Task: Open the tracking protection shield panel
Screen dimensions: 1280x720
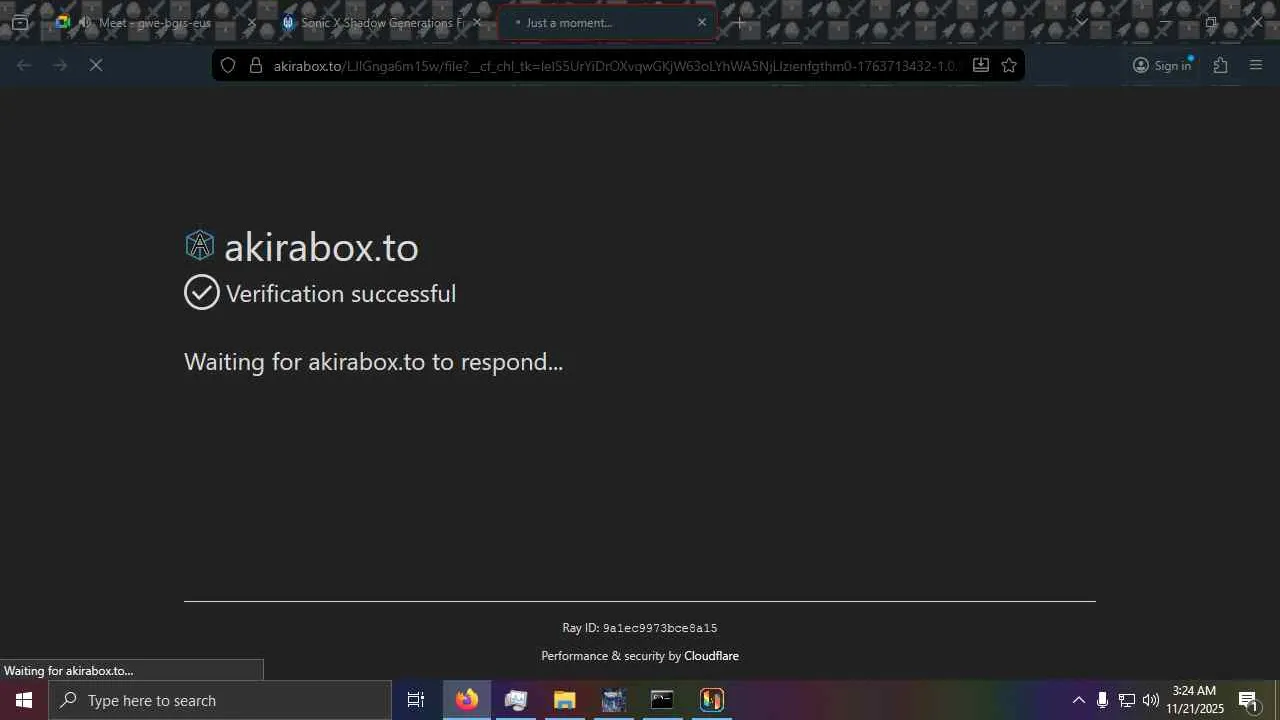Action: coord(228,65)
